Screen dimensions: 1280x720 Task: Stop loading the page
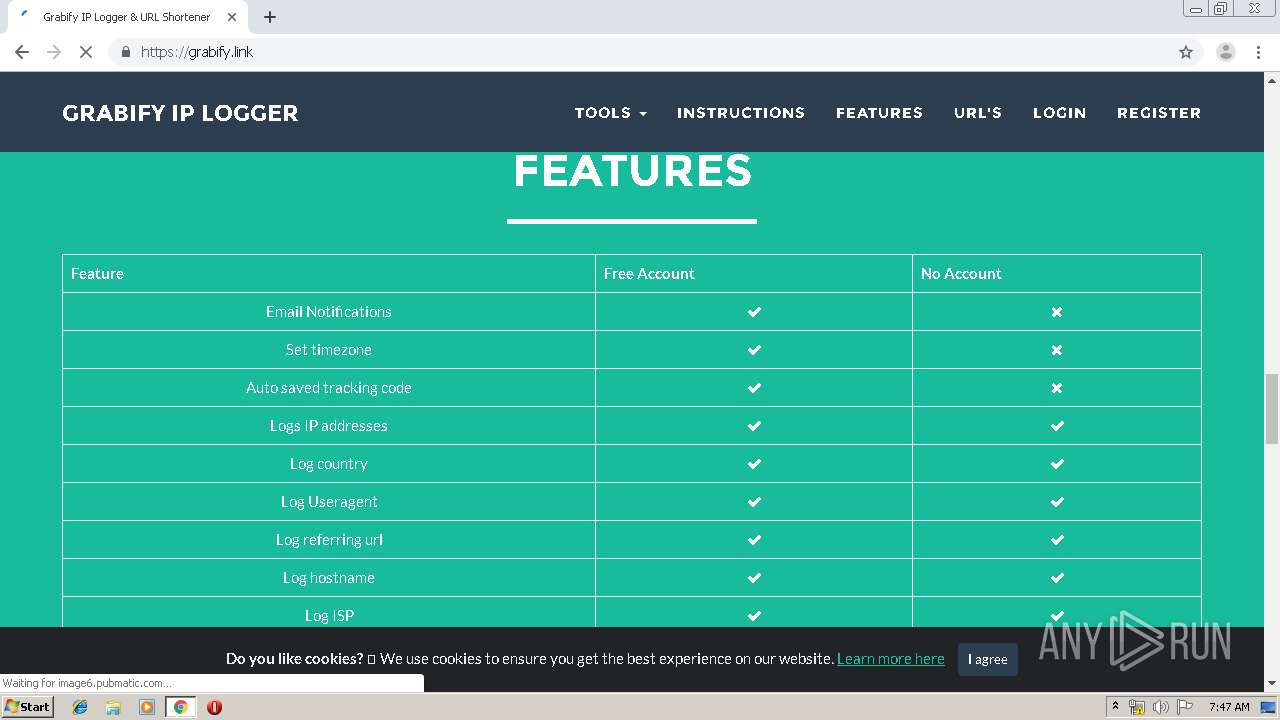86,52
